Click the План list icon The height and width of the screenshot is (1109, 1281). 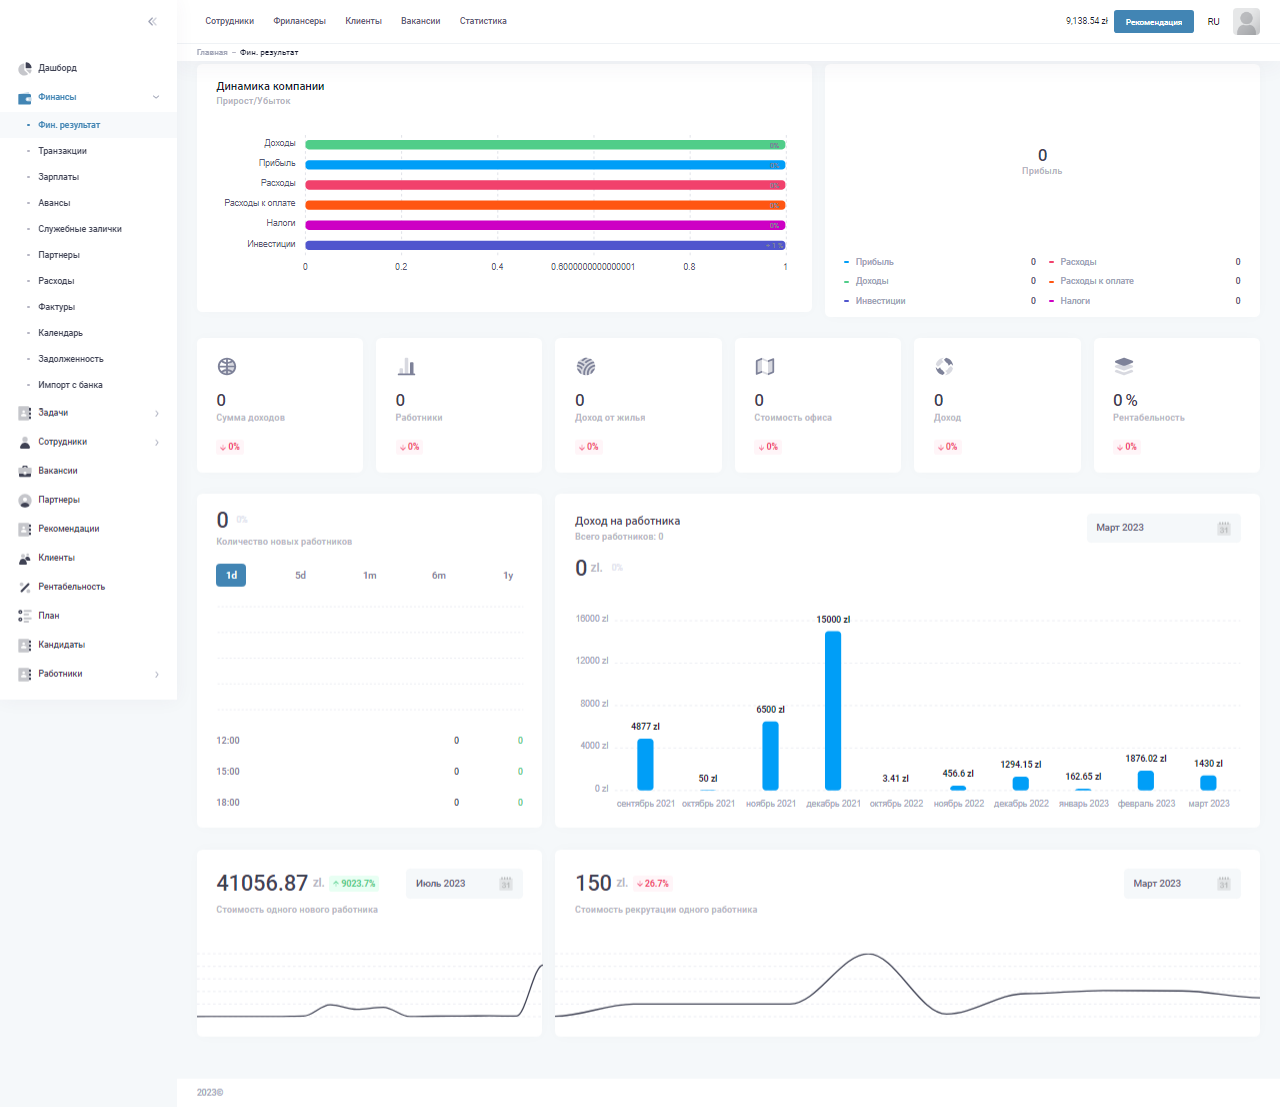[x=25, y=616]
